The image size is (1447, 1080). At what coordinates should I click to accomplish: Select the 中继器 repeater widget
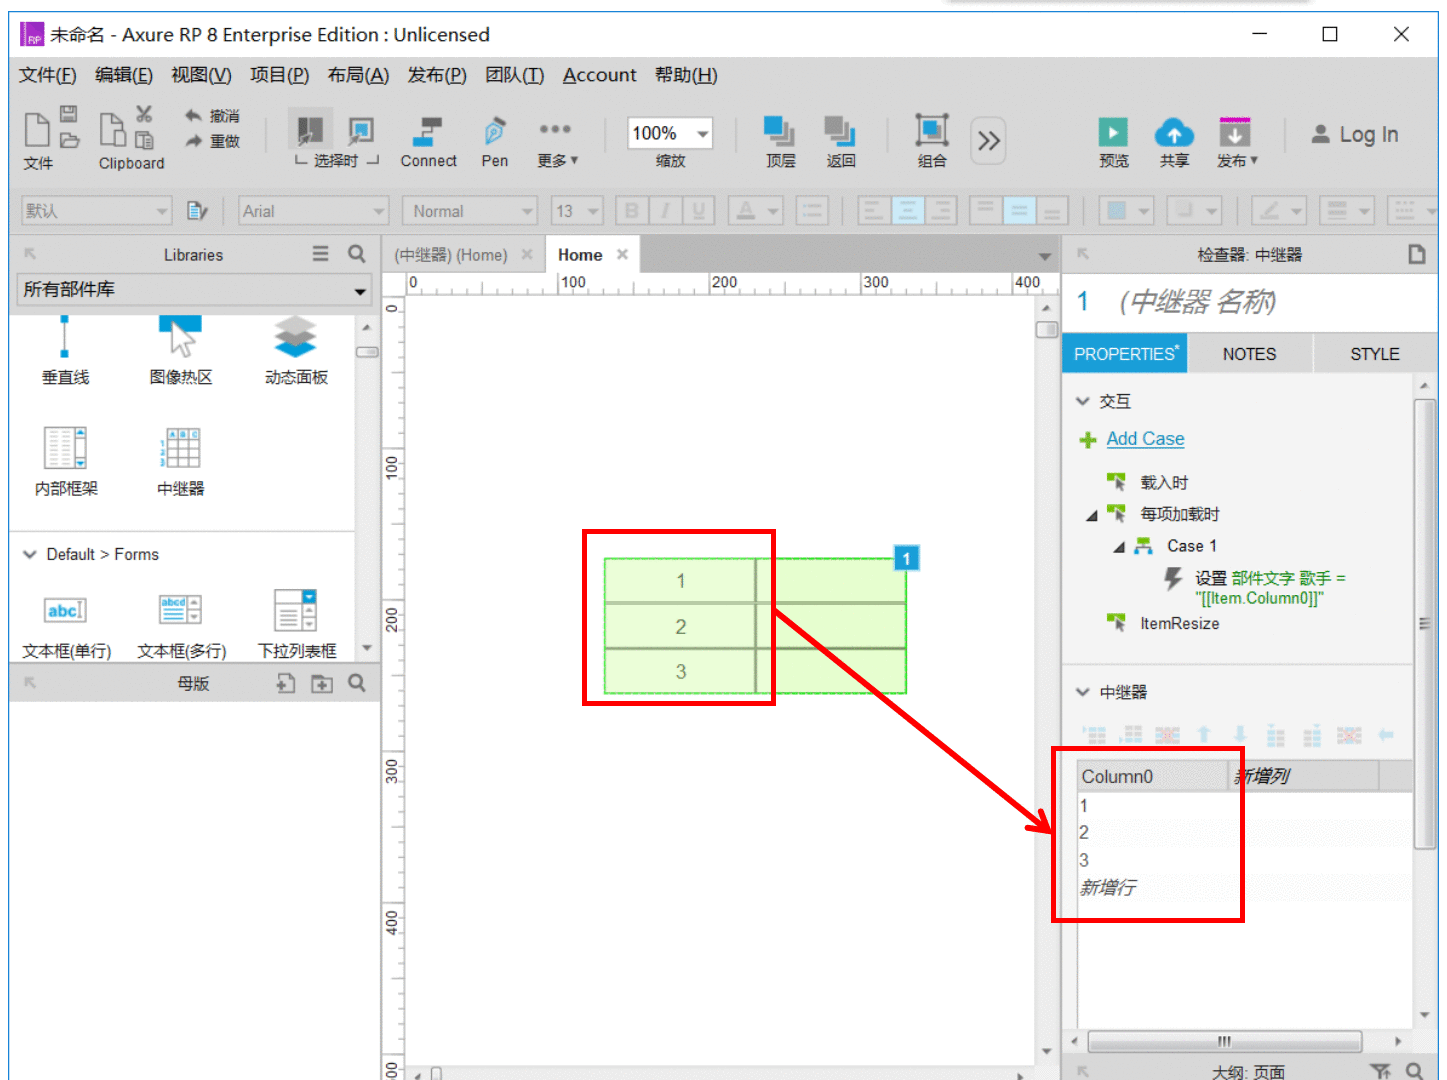(181, 462)
